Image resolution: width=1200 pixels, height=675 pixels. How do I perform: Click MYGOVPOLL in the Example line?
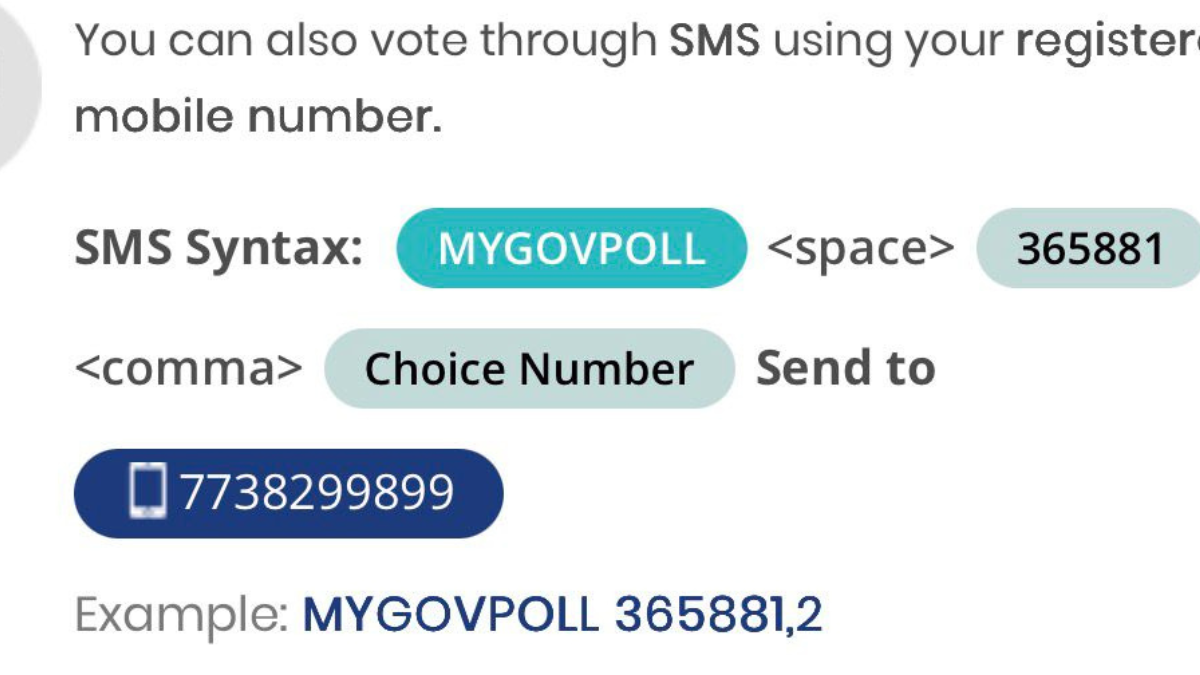tap(450, 614)
